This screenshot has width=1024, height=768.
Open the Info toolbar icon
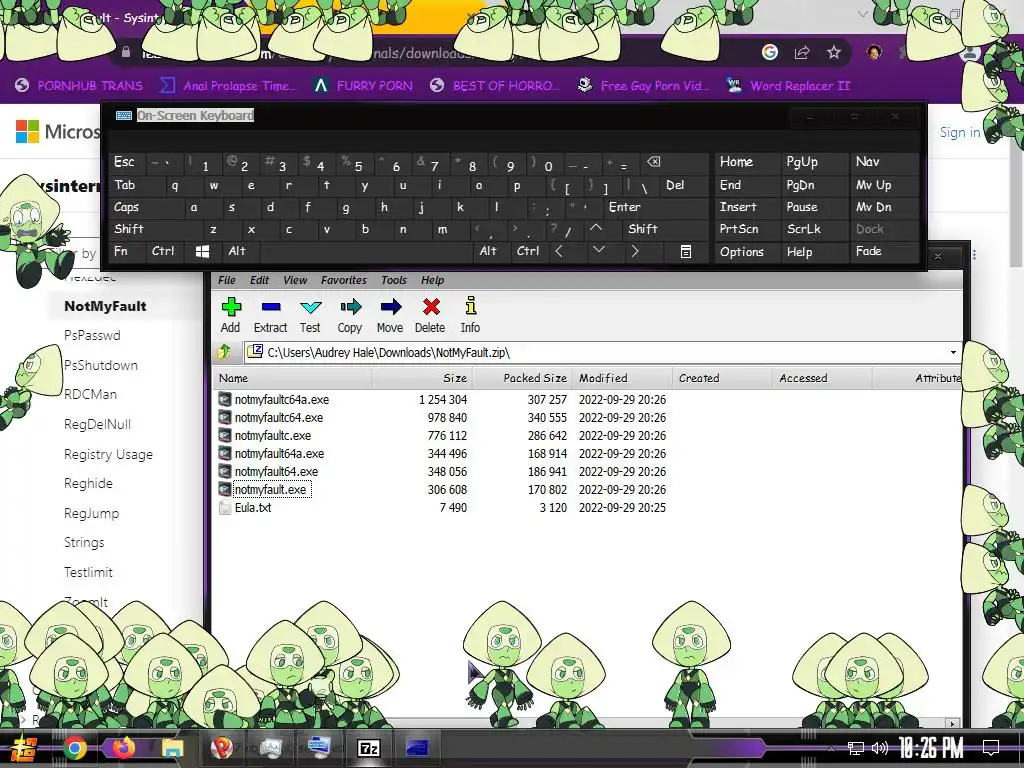(470, 315)
